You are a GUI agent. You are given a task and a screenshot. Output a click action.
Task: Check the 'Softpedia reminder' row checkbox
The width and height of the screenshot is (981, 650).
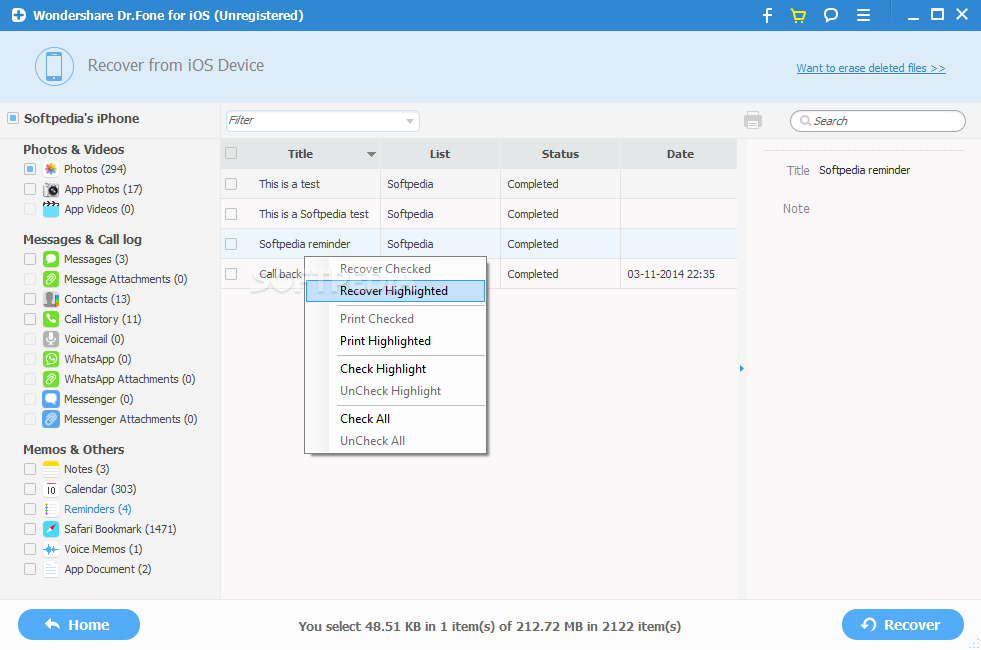click(x=231, y=244)
